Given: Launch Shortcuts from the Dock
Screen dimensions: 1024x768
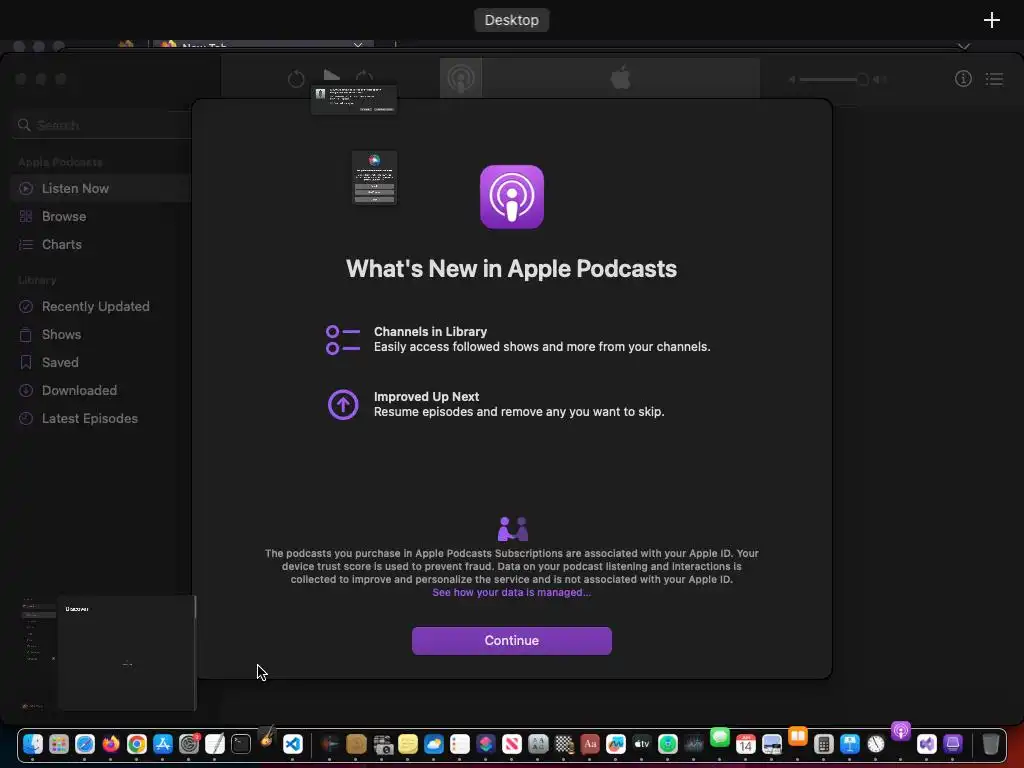Looking at the screenshot, I should (486, 744).
